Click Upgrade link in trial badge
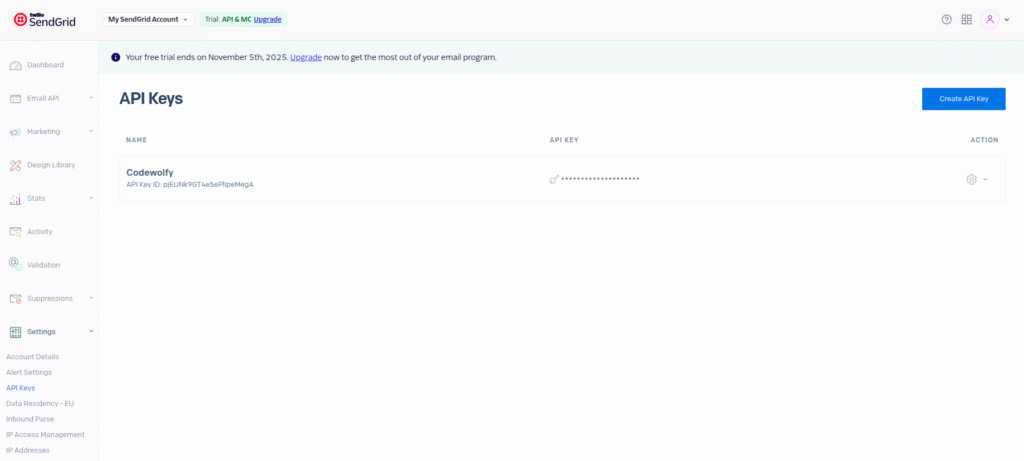 pyautogui.click(x=268, y=20)
